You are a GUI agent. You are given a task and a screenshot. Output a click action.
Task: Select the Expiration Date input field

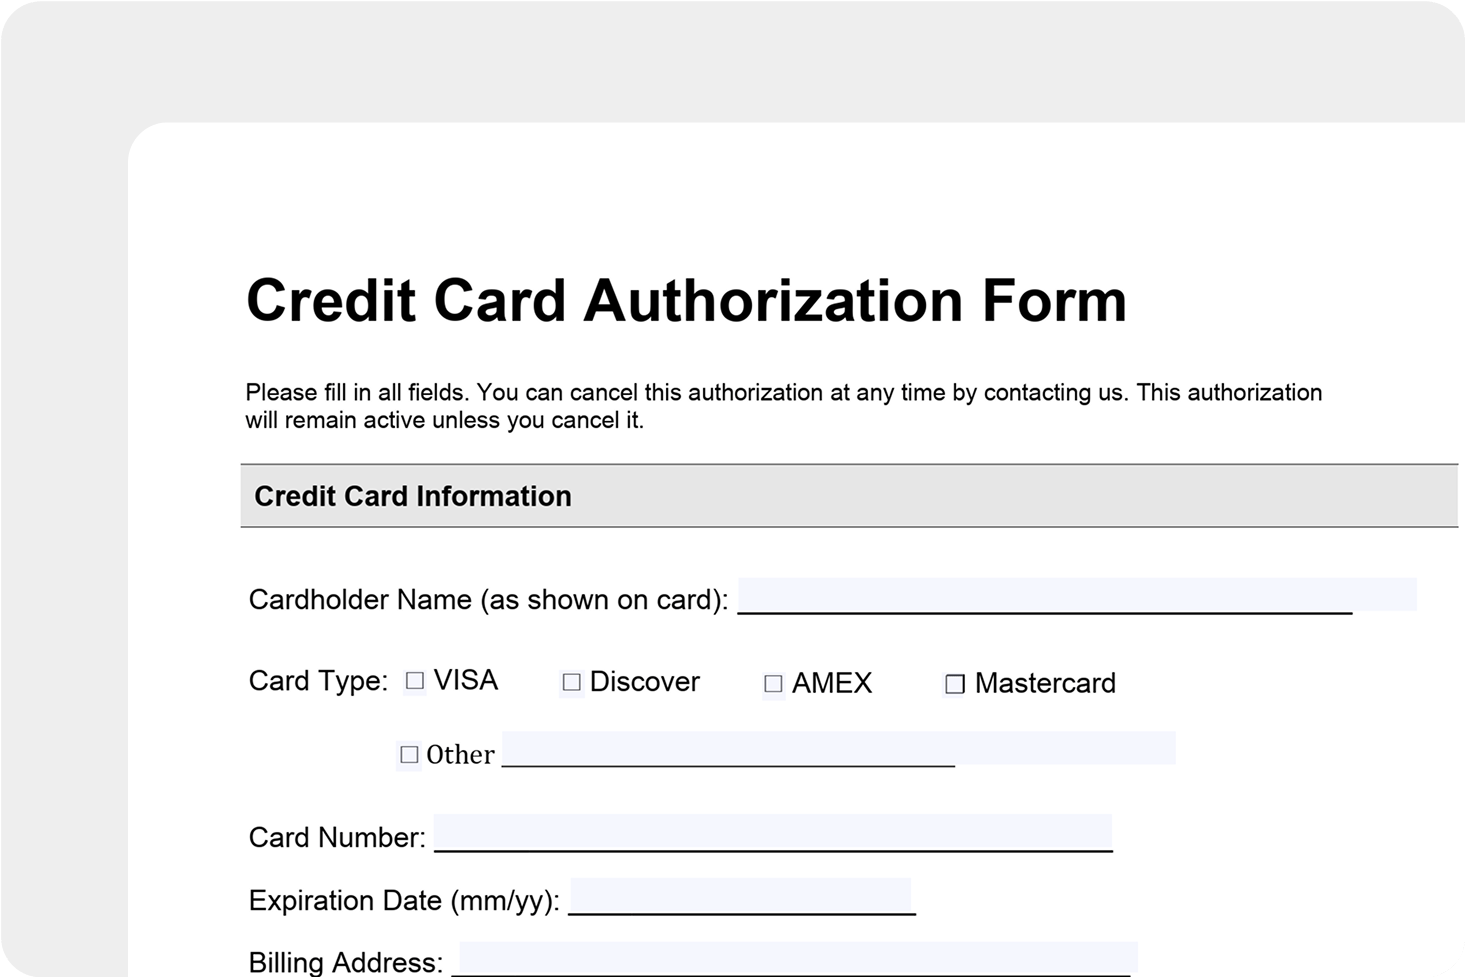click(x=740, y=896)
